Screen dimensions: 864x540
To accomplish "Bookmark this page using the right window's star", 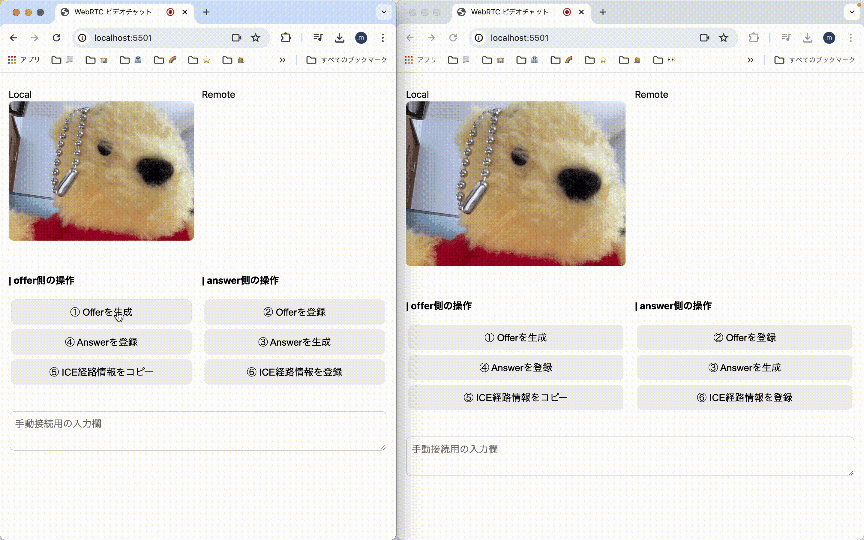I will [x=723, y=38].
